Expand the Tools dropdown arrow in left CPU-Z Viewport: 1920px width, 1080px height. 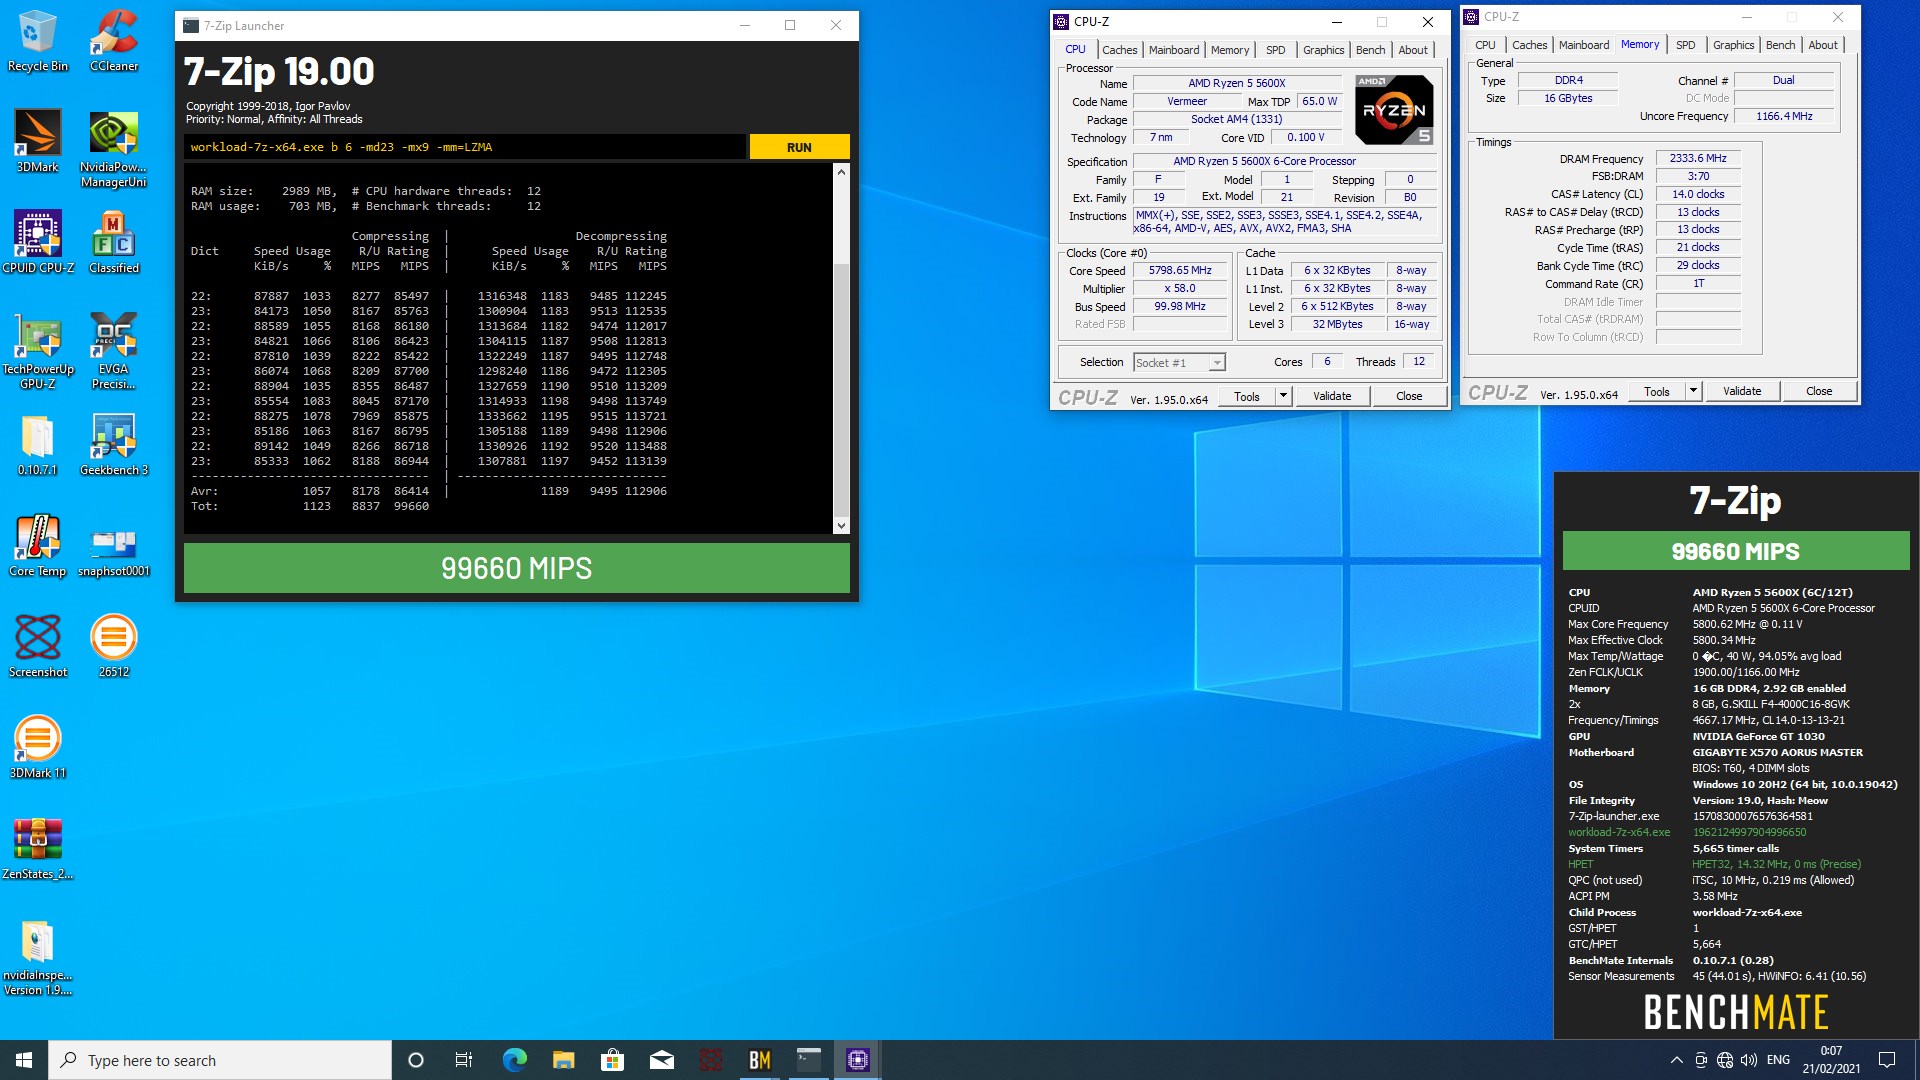point(1283,396)
